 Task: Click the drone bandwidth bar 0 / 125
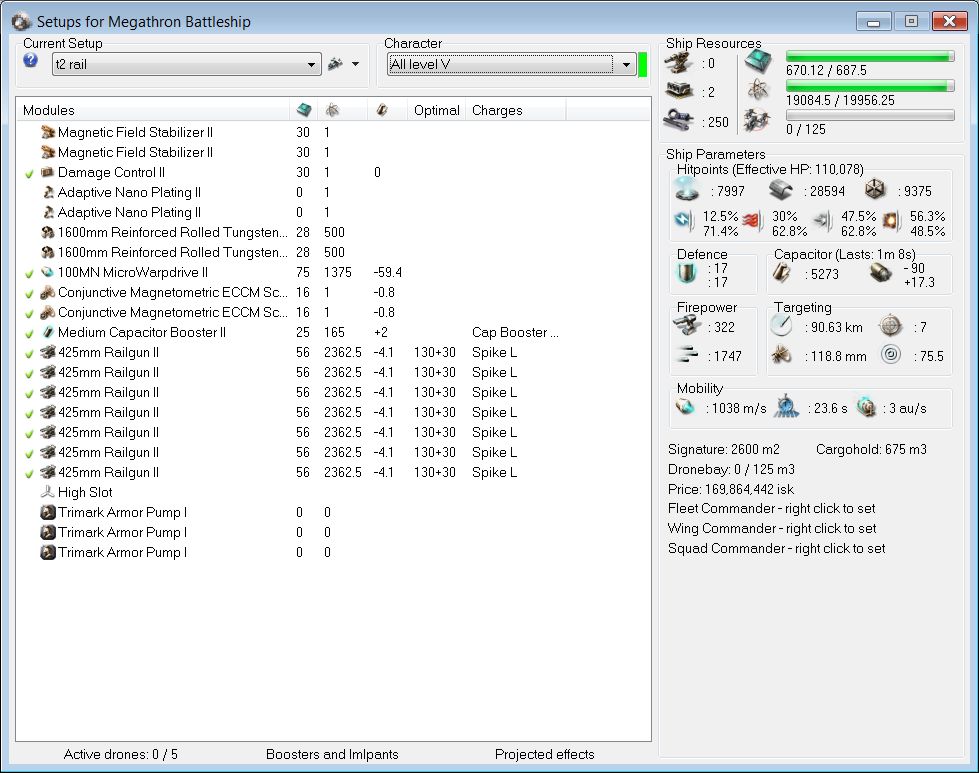(x=870, y=115)
